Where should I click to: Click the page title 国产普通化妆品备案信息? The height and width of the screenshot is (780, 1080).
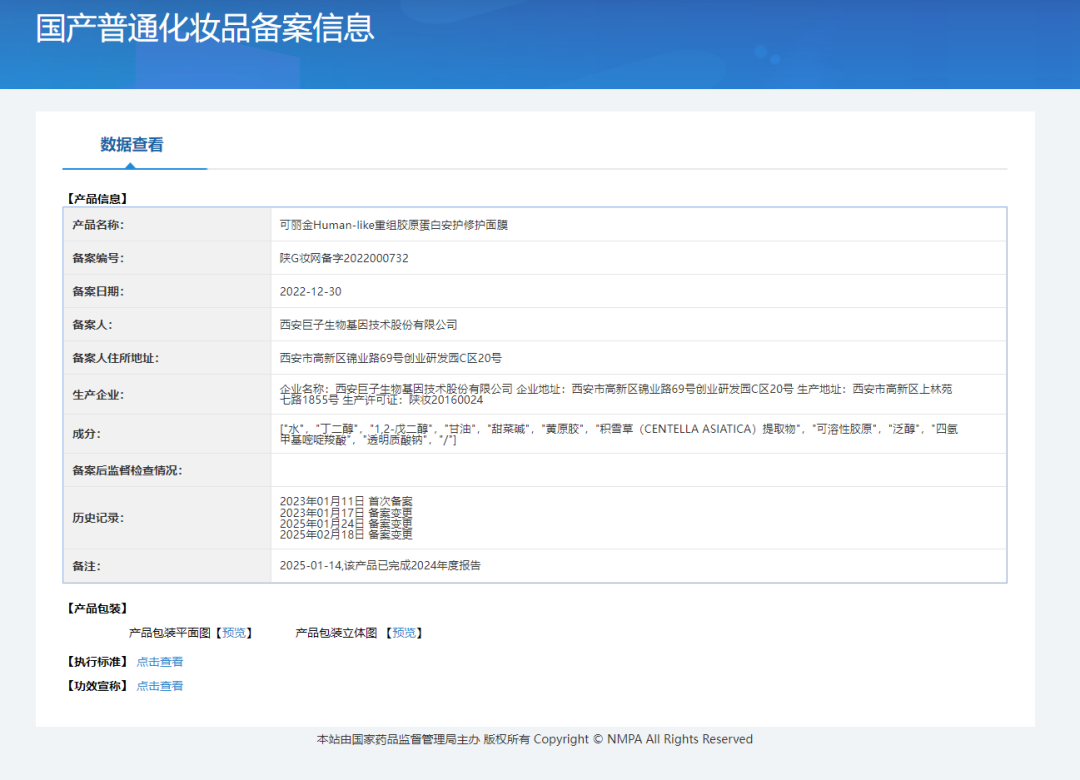tap(204, 30)
